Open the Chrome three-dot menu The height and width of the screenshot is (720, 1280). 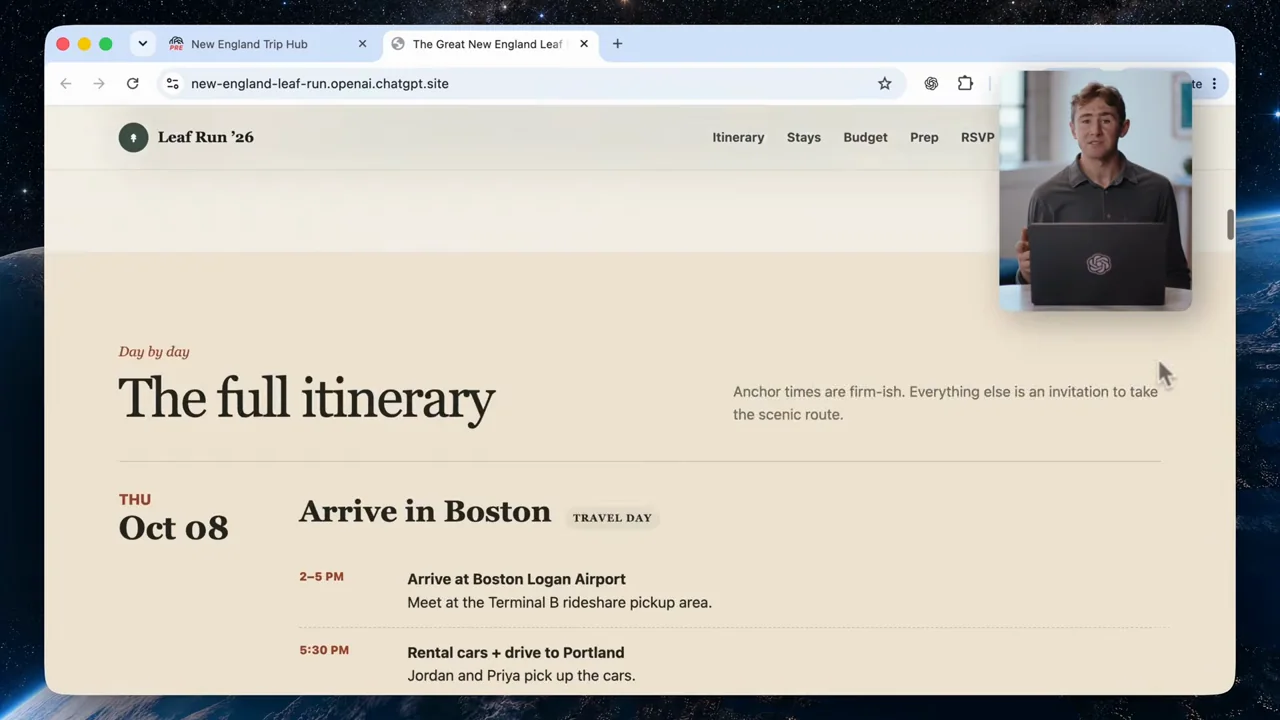click(1214, 84)
